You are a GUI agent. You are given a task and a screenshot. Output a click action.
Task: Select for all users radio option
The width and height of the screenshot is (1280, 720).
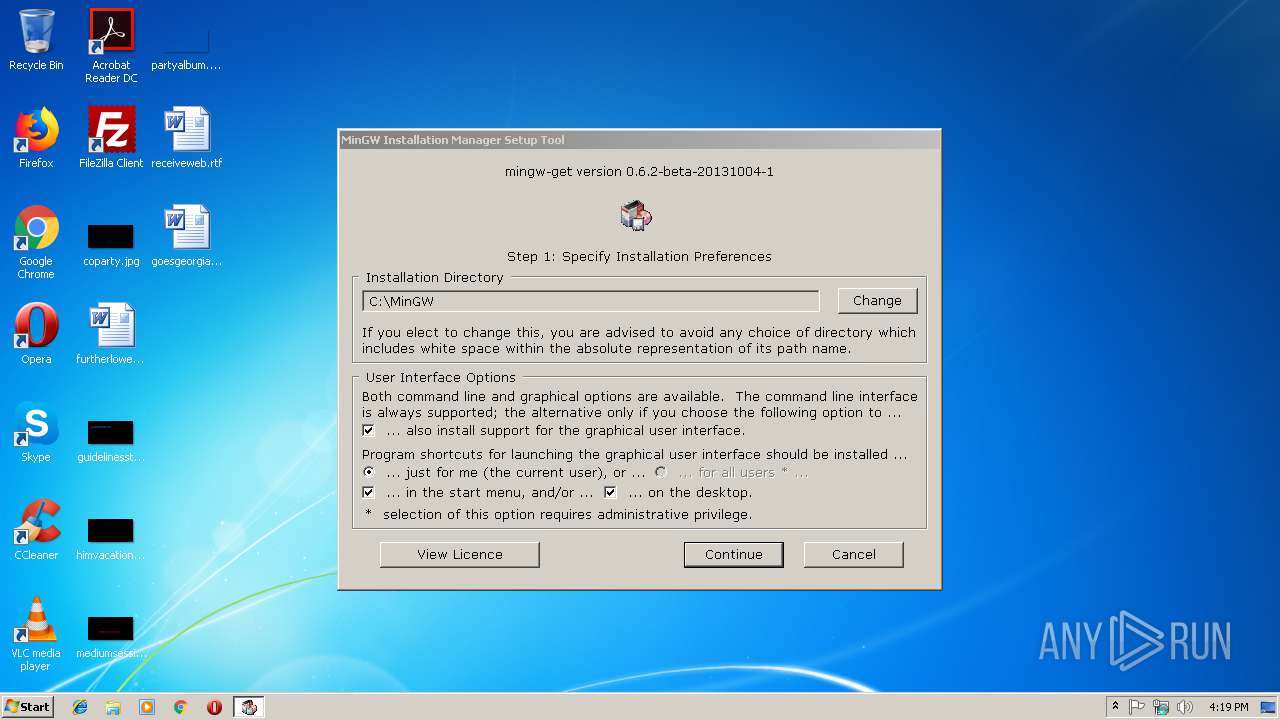coord(660,472)
